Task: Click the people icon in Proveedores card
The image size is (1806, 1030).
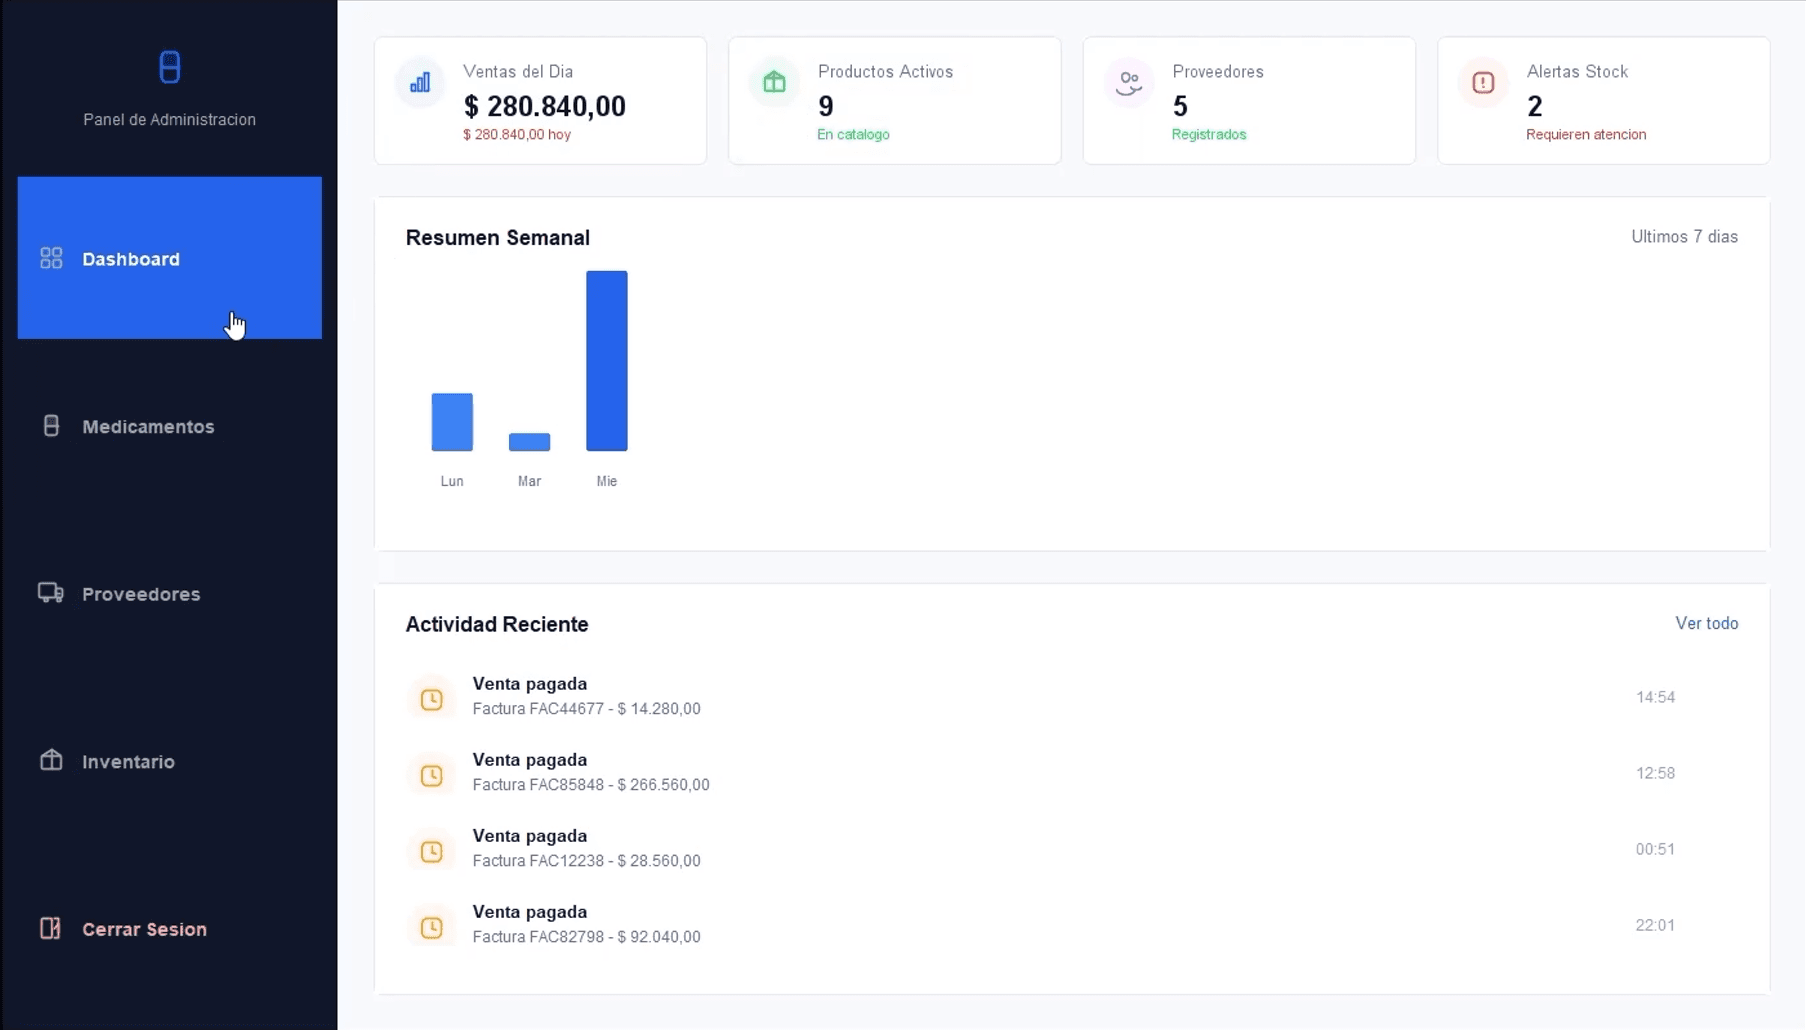Action: 1129,83
